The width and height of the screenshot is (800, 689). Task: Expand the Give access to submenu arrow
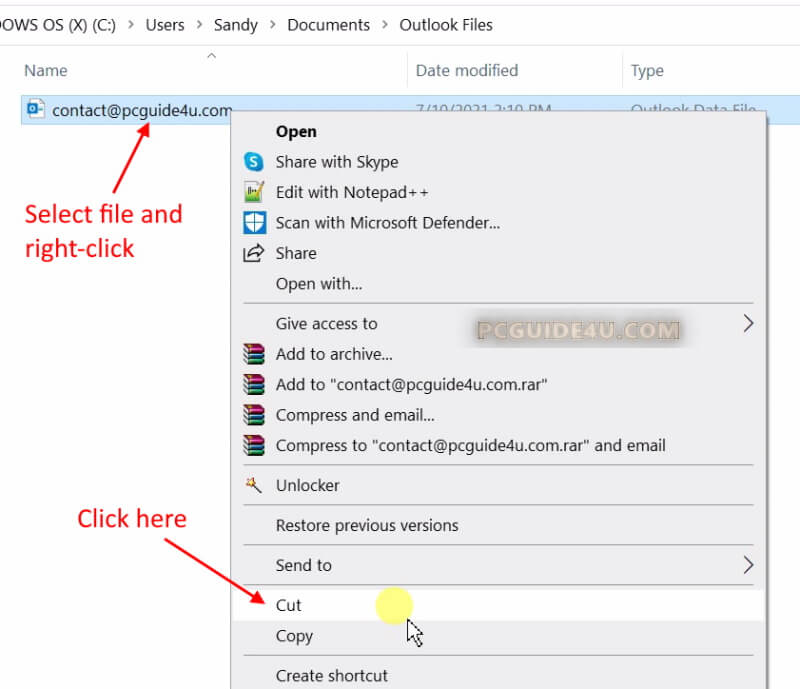pos(747,323)
